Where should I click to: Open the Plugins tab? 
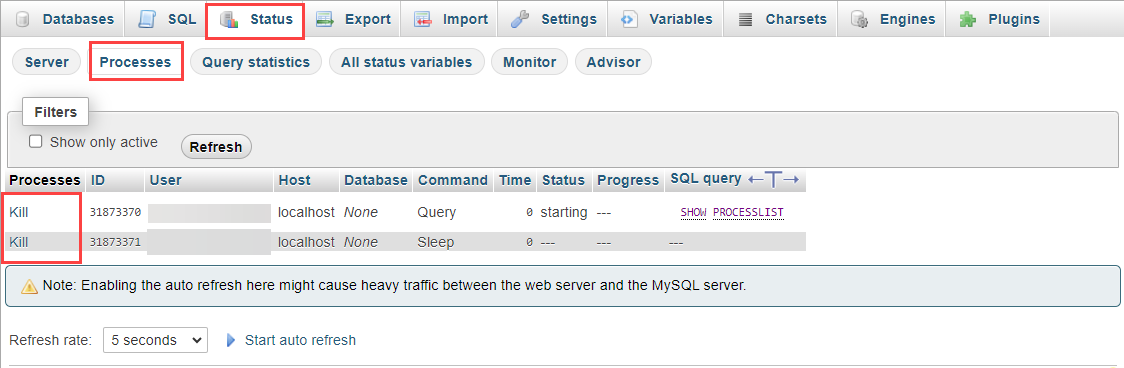[999, 19]
